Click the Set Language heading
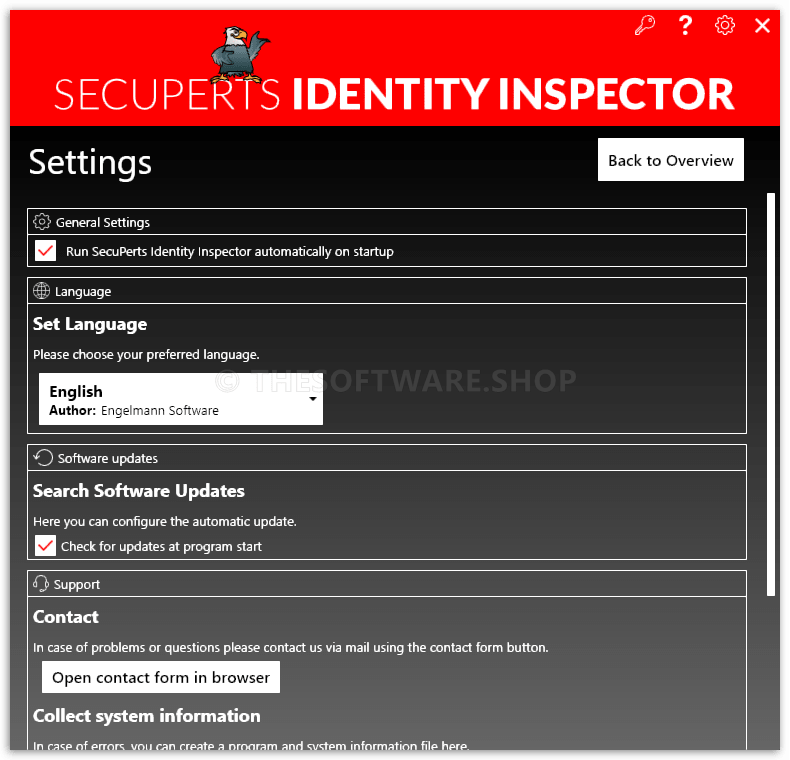This screenshot has width=790, height=760. point(90,324)
